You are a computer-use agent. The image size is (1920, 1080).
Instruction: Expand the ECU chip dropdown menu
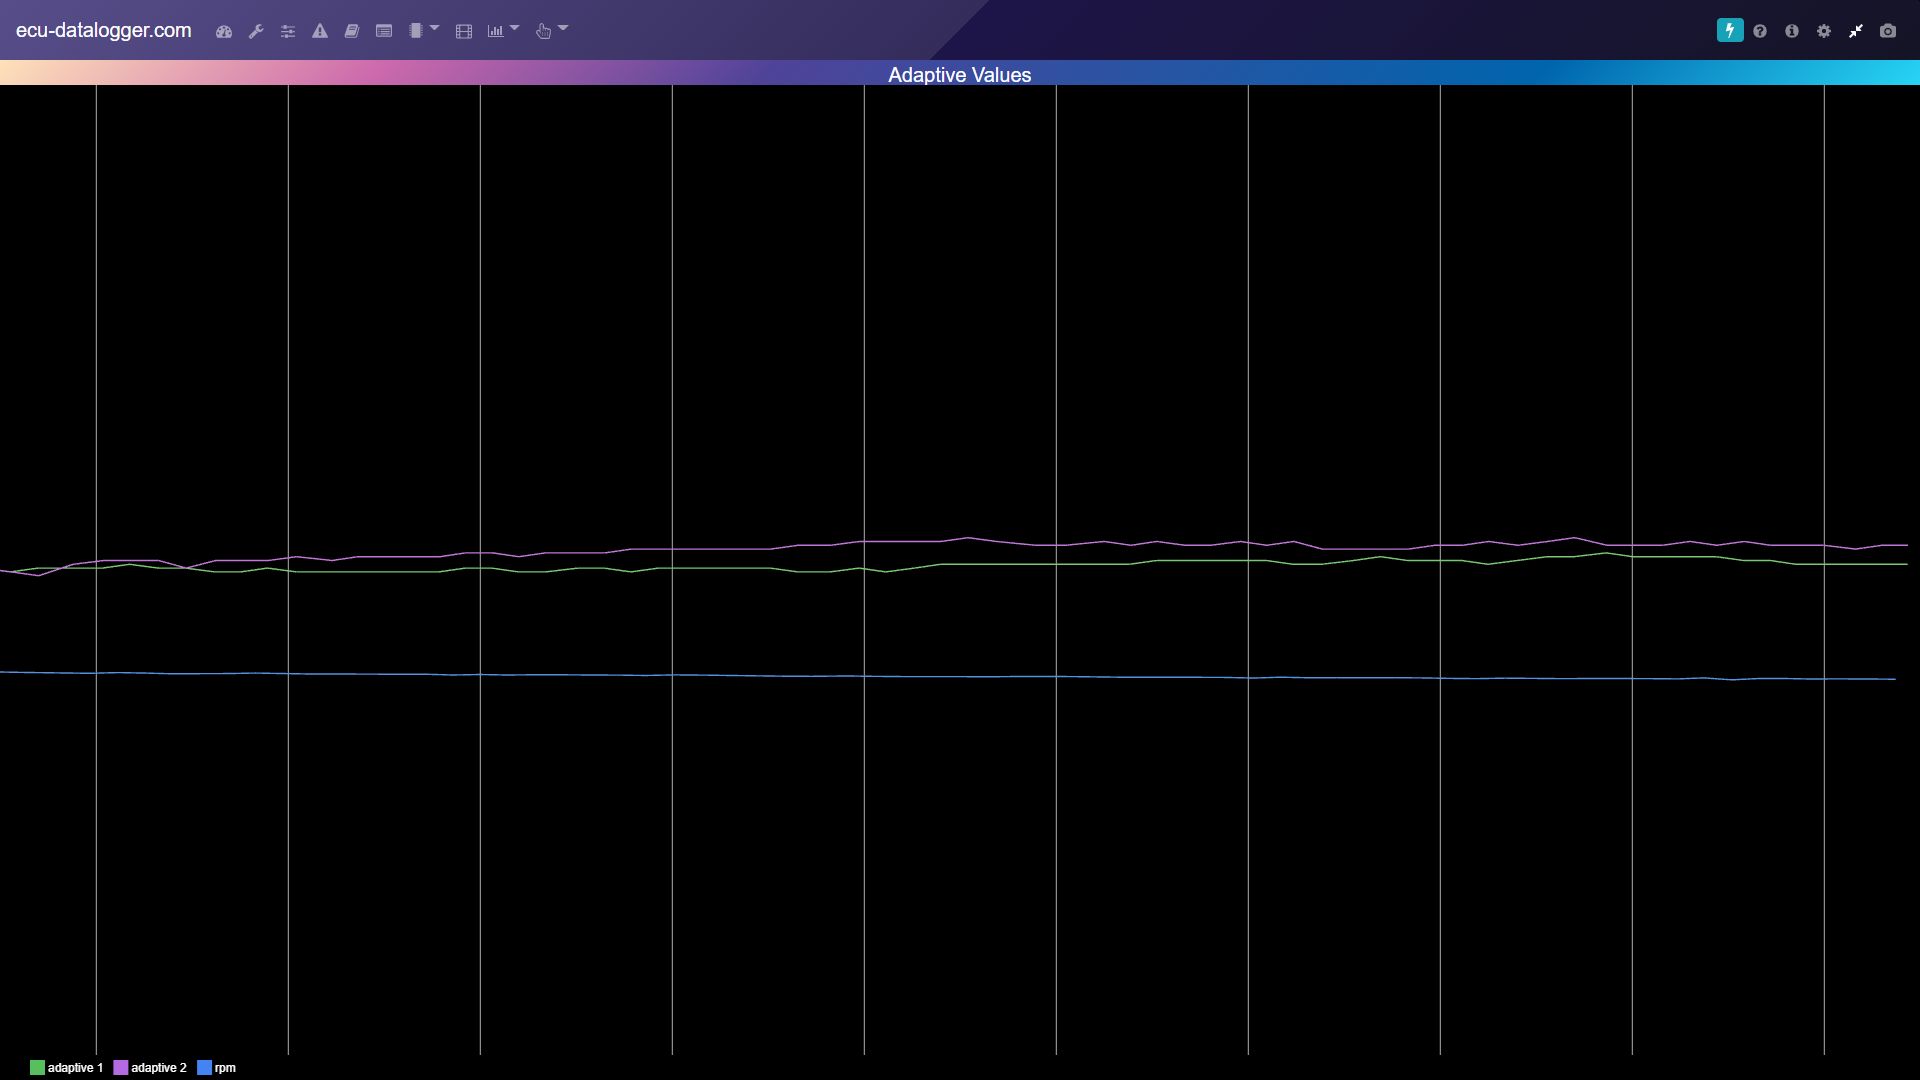click(424, 31)
